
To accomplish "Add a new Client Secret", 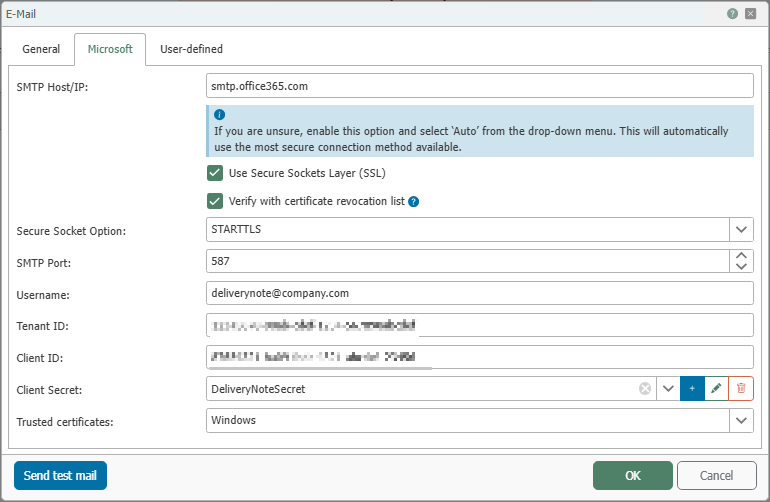I will (692, 389).
